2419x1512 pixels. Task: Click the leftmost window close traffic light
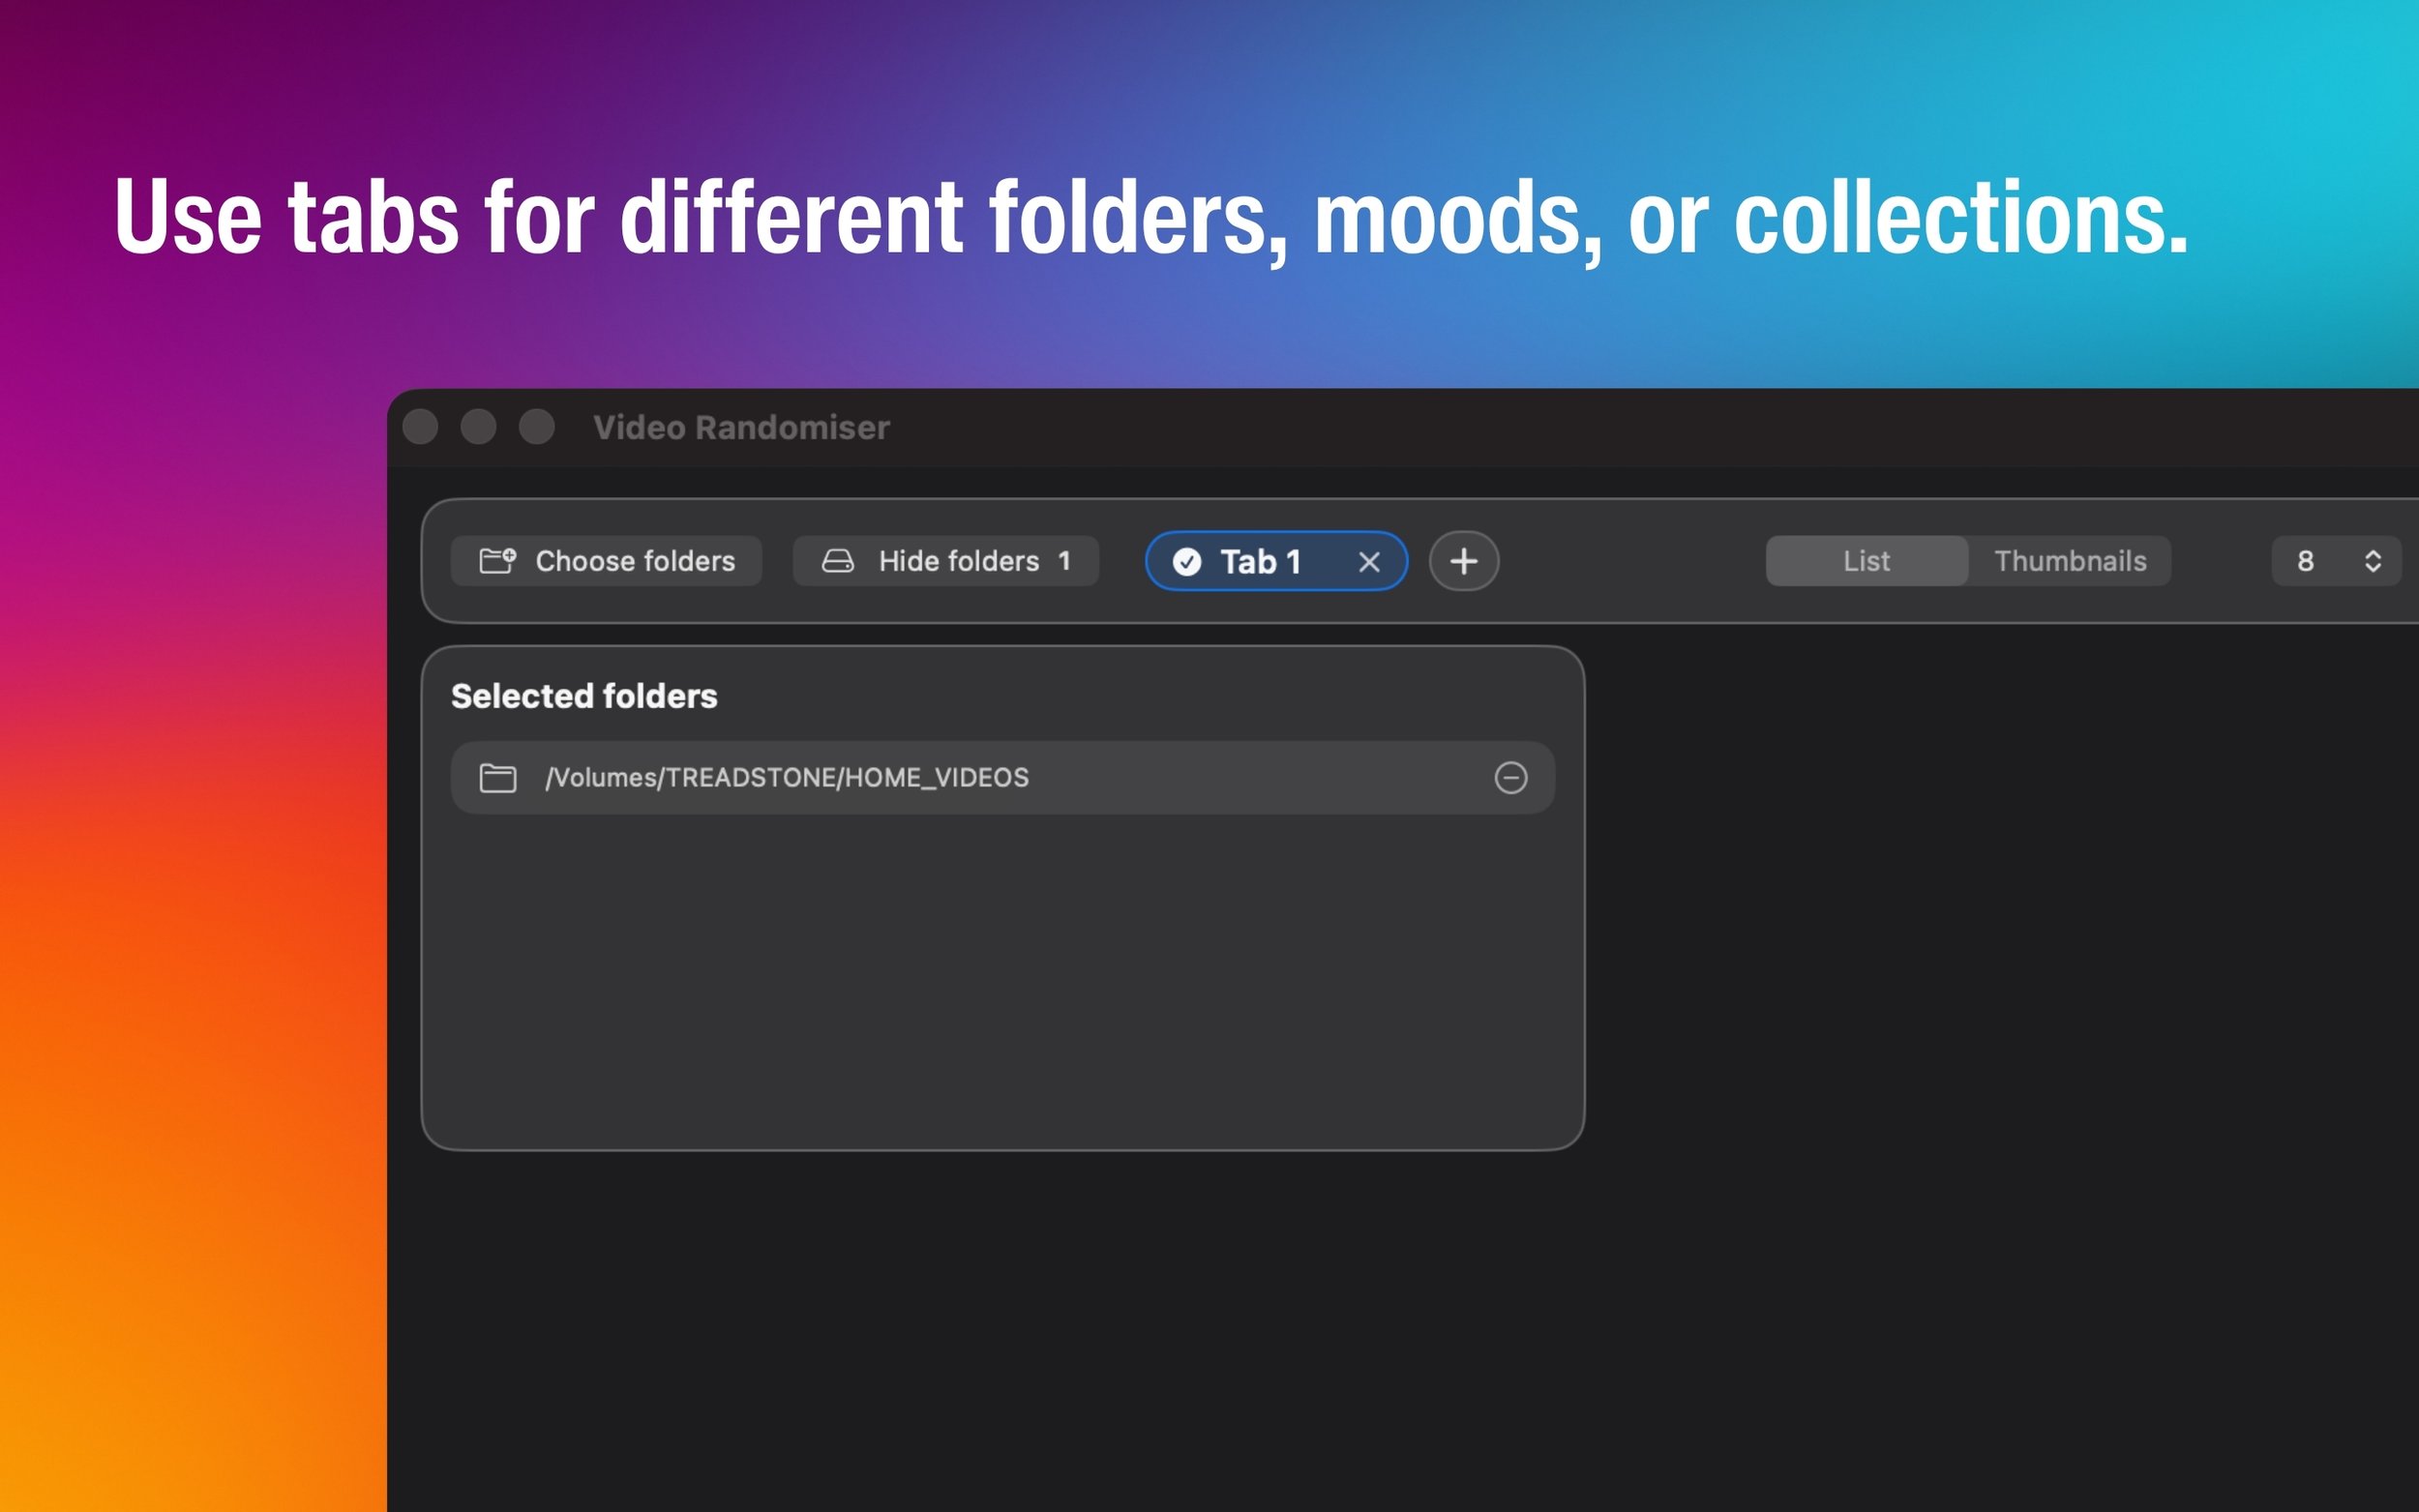pos(420,427)
